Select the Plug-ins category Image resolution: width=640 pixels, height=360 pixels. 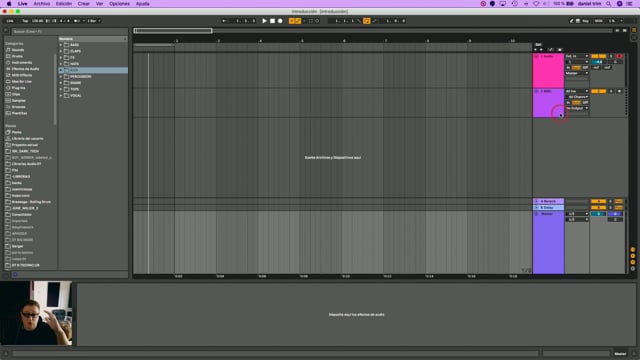pyautogui.click(x=18, y=88)
